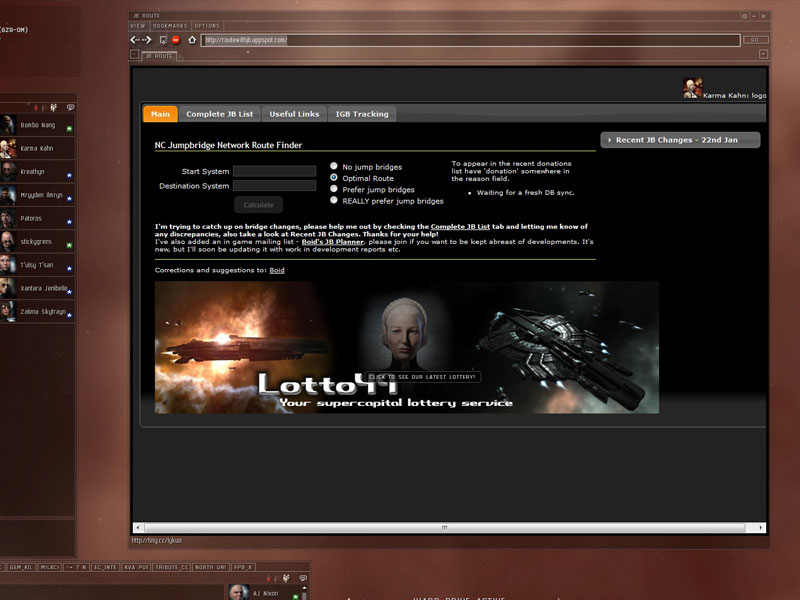Select REALLY prefer jump bridges option
Image resolution: width=800 pixels, height=600 pixels.
pos(334,200)
